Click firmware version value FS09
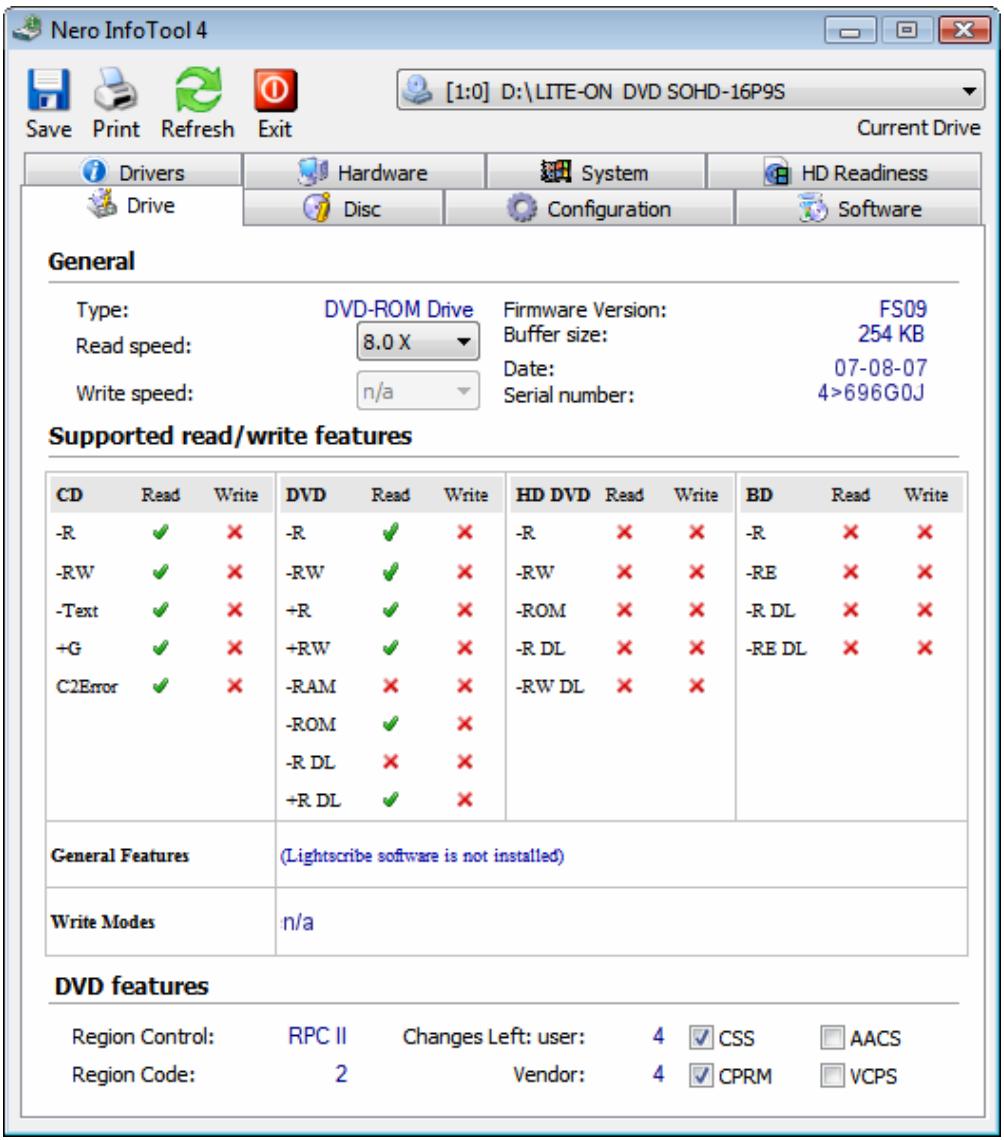This screenshot has width=1004, height=1140. 903,308
